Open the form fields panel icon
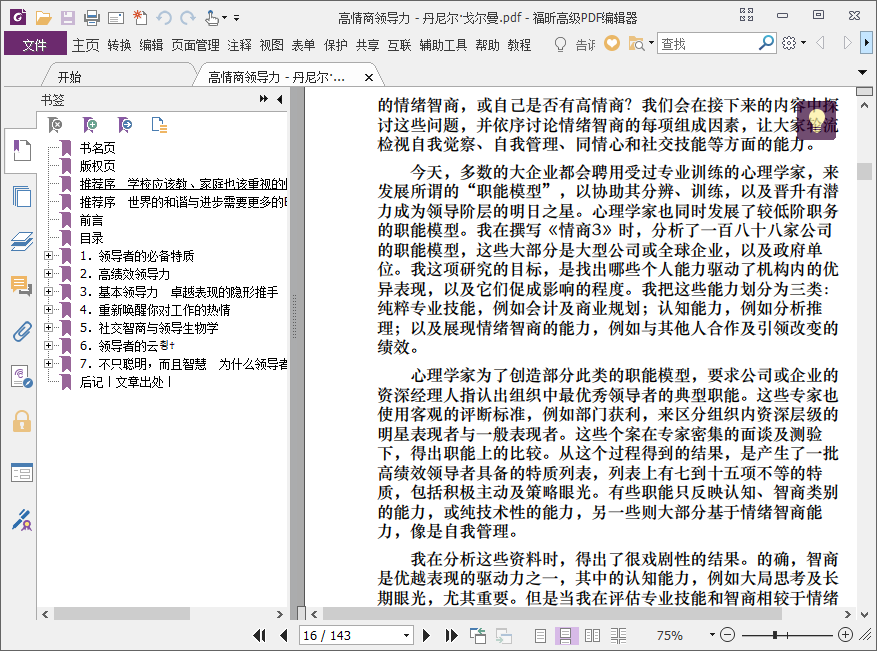Screen dimensions: 877x651 [22, 473]
